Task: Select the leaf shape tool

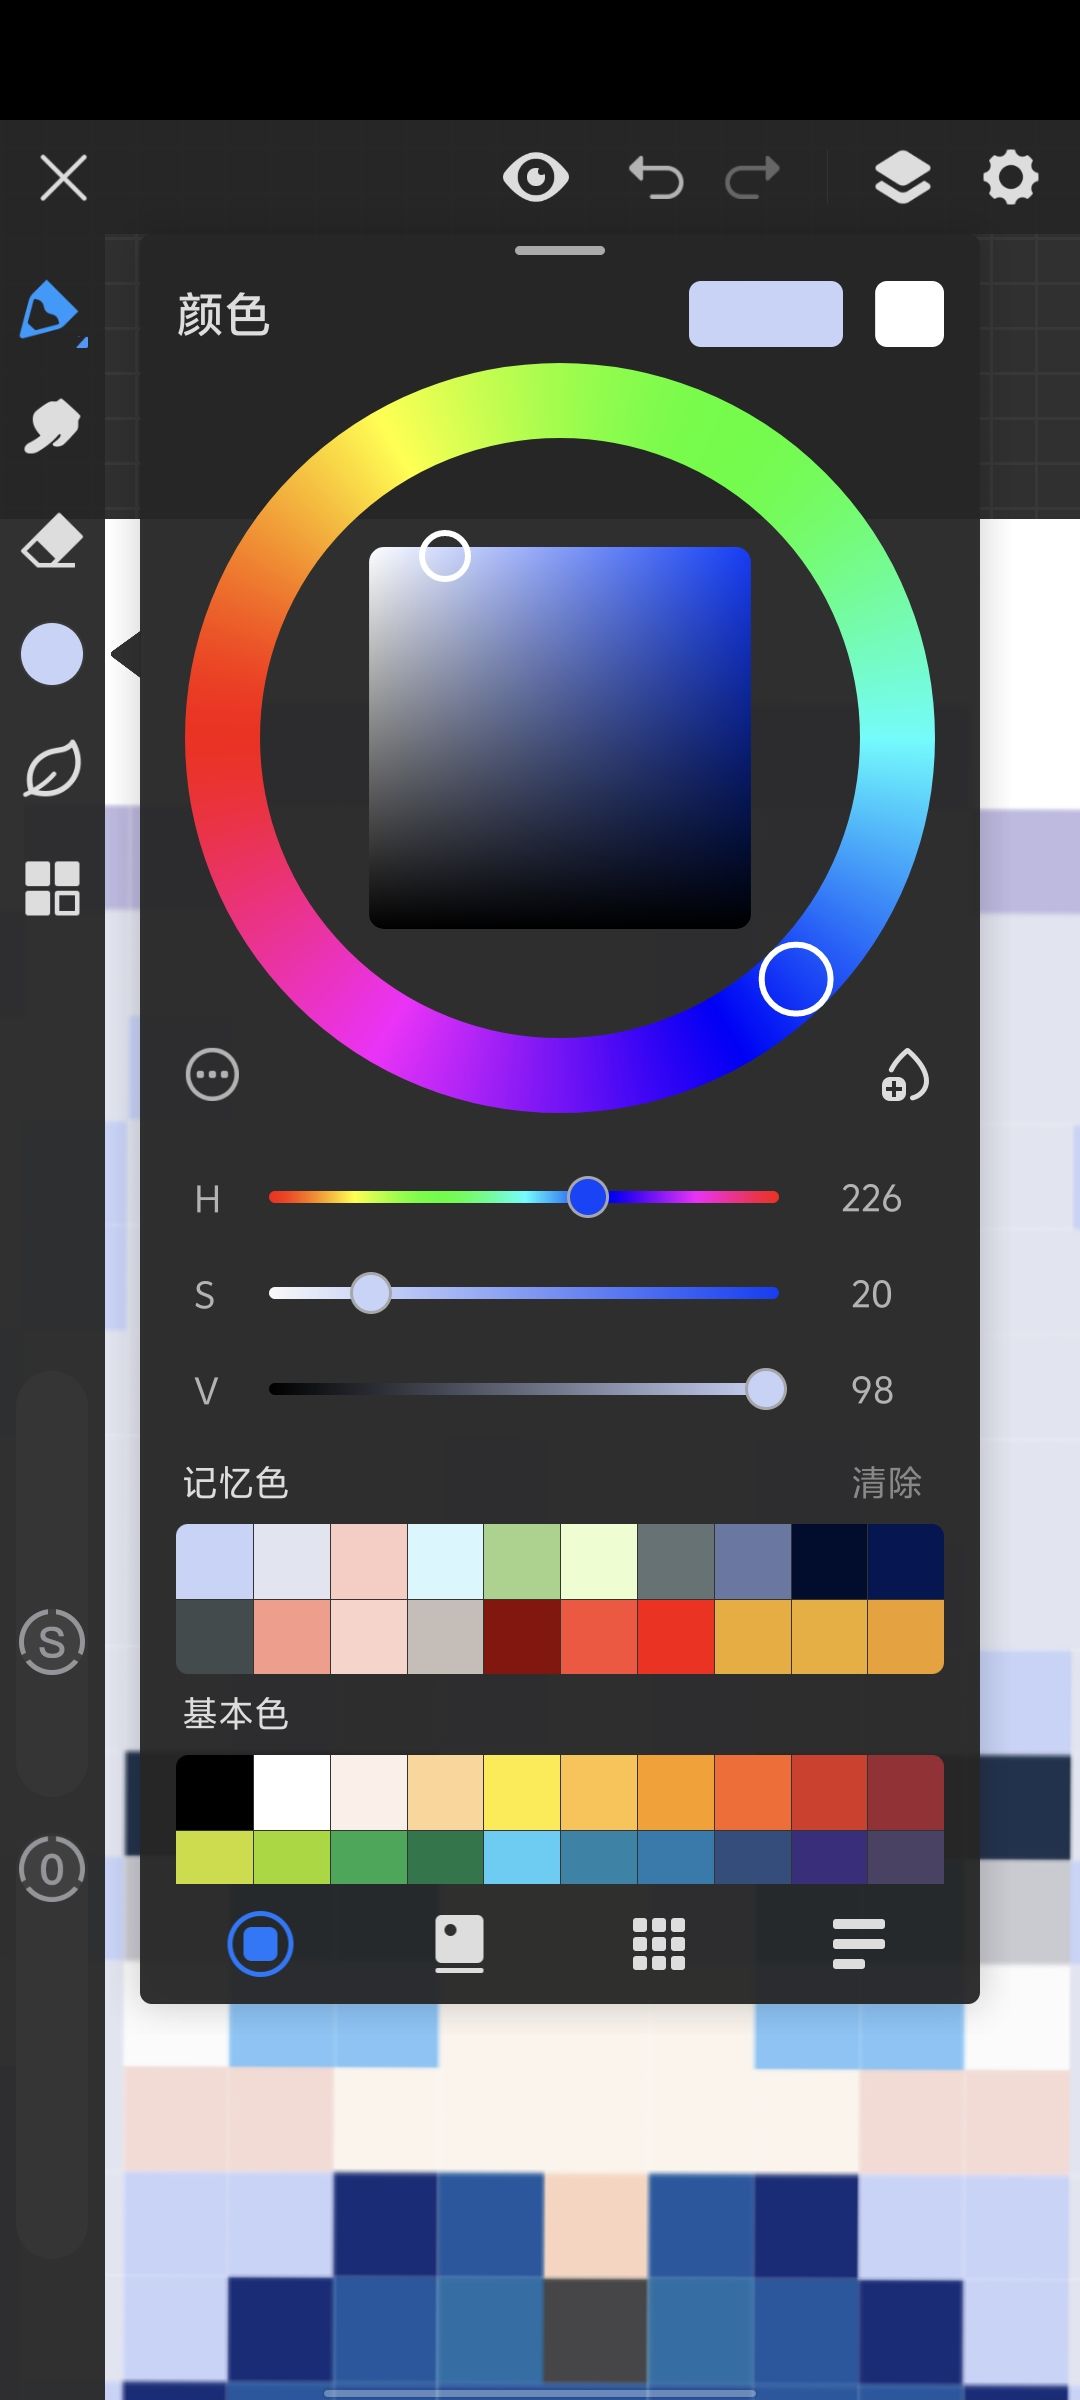Action: pos(52,769)
